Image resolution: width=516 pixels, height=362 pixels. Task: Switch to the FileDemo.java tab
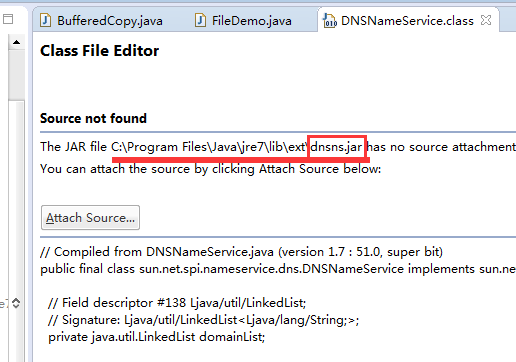point(243,21)
